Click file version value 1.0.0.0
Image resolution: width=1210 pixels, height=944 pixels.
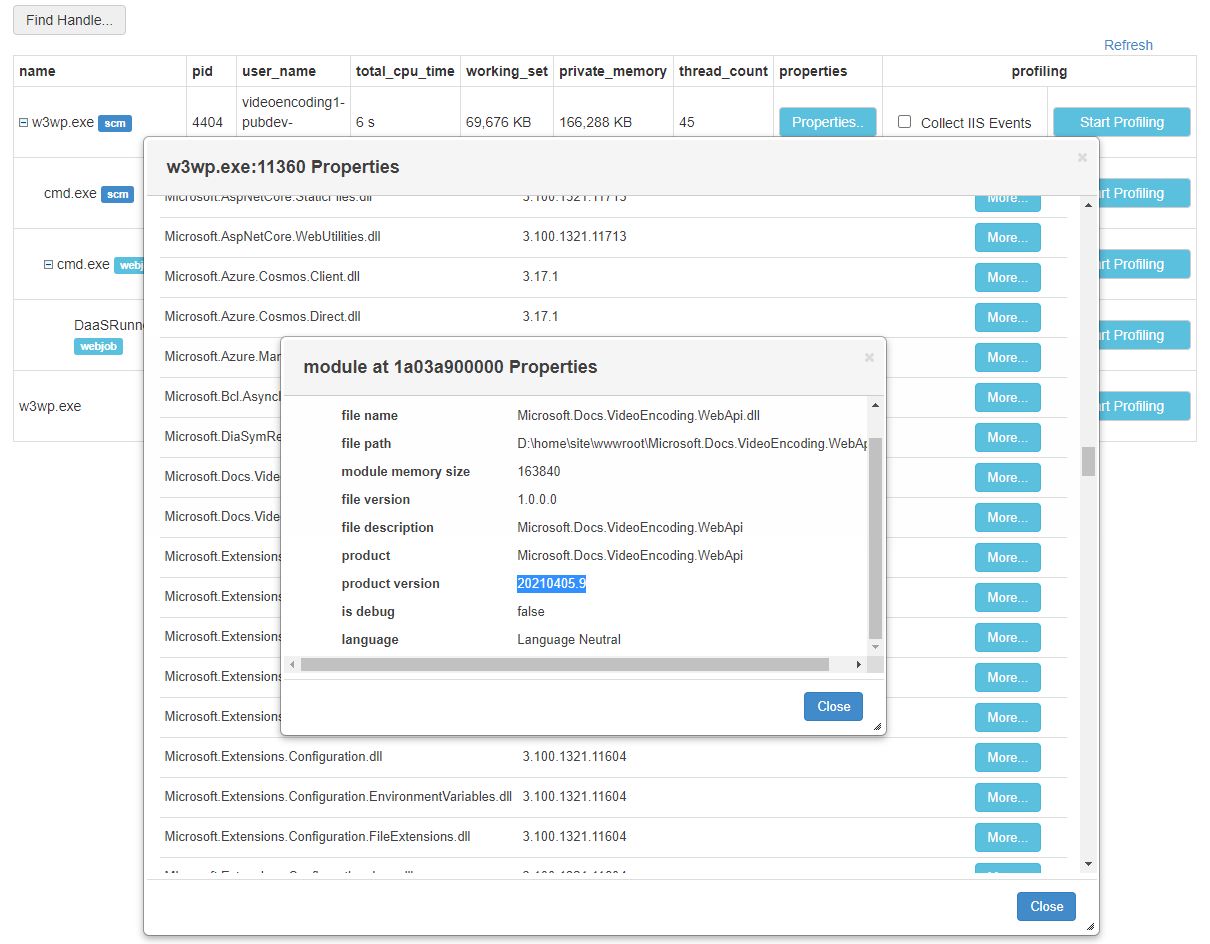pos(537,499)
